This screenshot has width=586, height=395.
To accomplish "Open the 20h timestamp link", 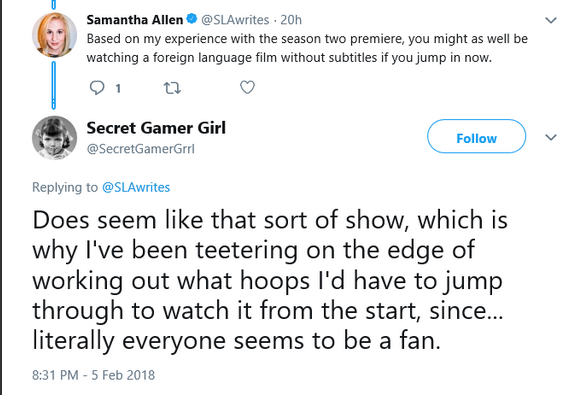I will 291,20.
